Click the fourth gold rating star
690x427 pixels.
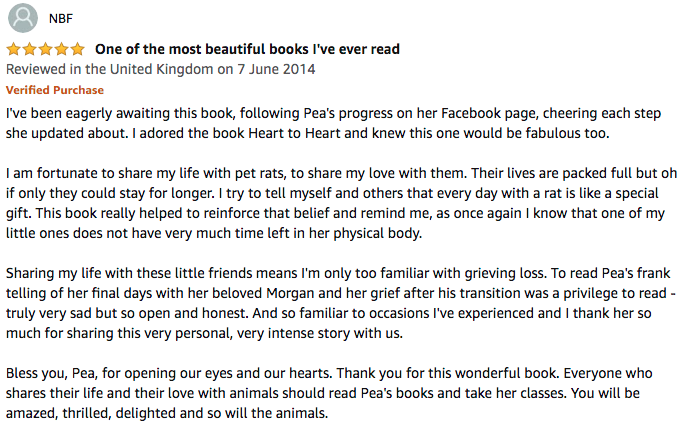(x=61, y=49)
